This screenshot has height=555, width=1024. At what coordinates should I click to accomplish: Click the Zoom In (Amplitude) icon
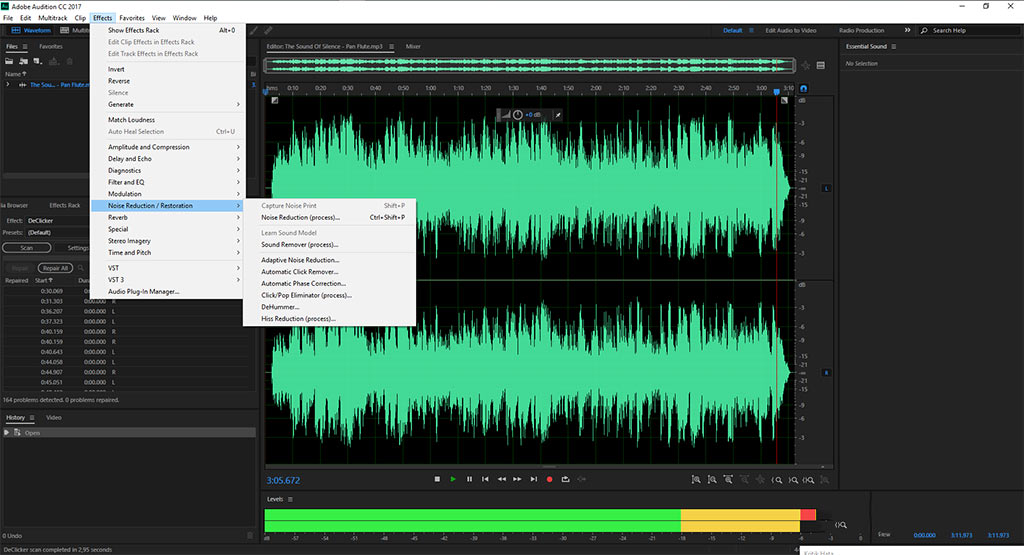coord(696,480)
